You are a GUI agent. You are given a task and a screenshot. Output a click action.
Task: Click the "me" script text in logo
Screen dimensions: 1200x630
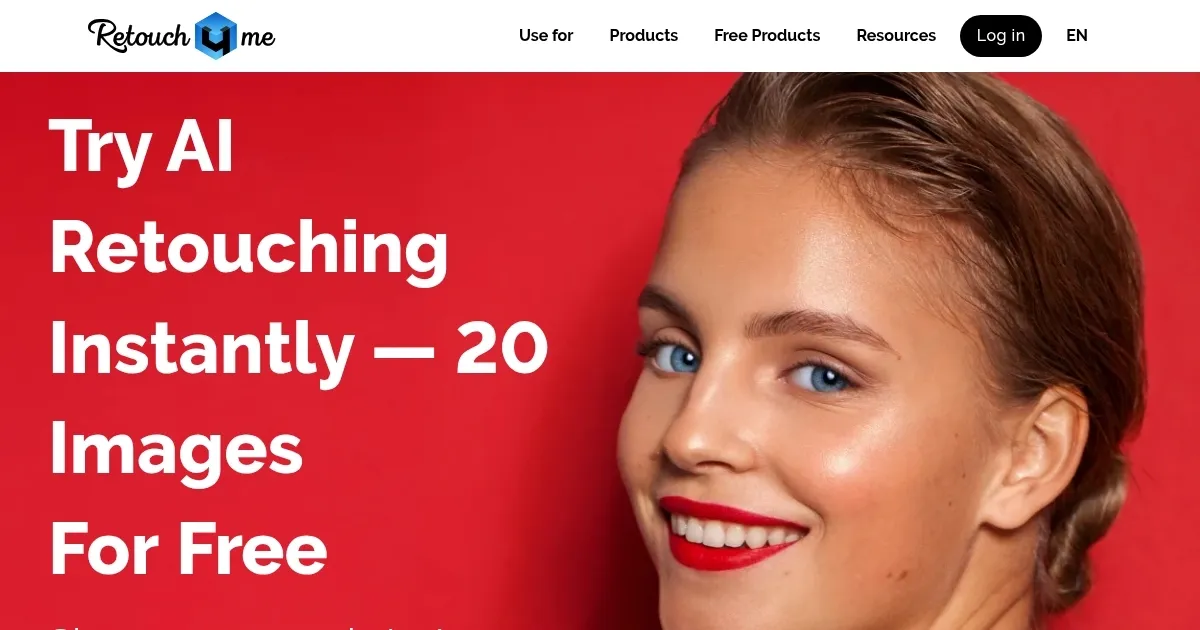tap(257, 39)
